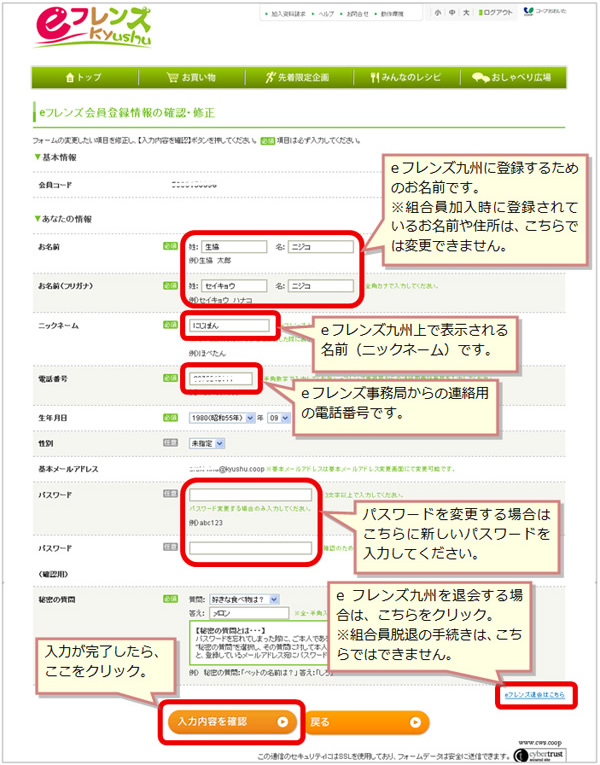
Task: Open the みんなのレシピ navigation item
Action: [406, 77]
